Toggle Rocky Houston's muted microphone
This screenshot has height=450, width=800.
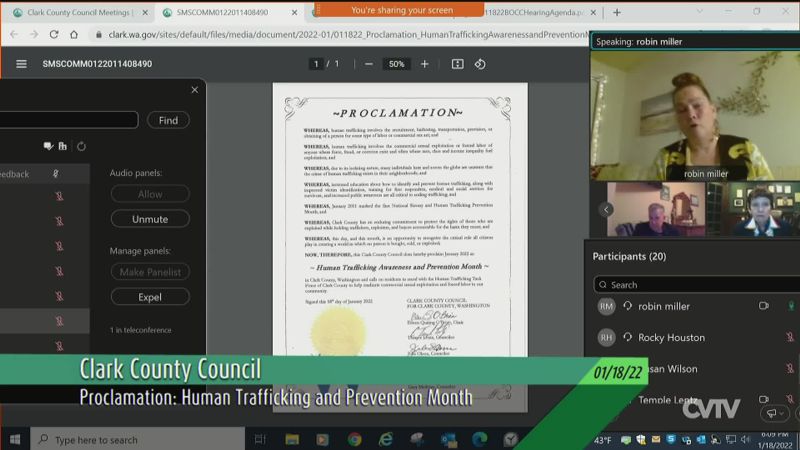click(x=790, y=338)
